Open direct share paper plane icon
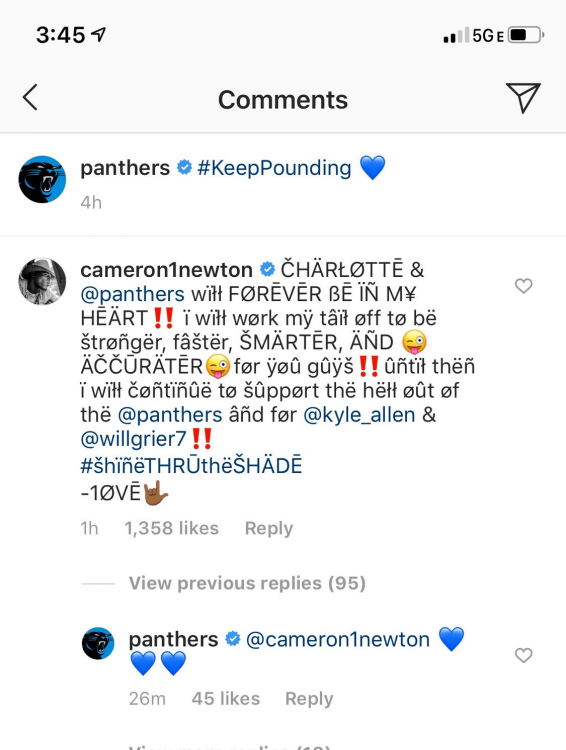566x750 pixels. pyautogui.click(x=523, y=98)
